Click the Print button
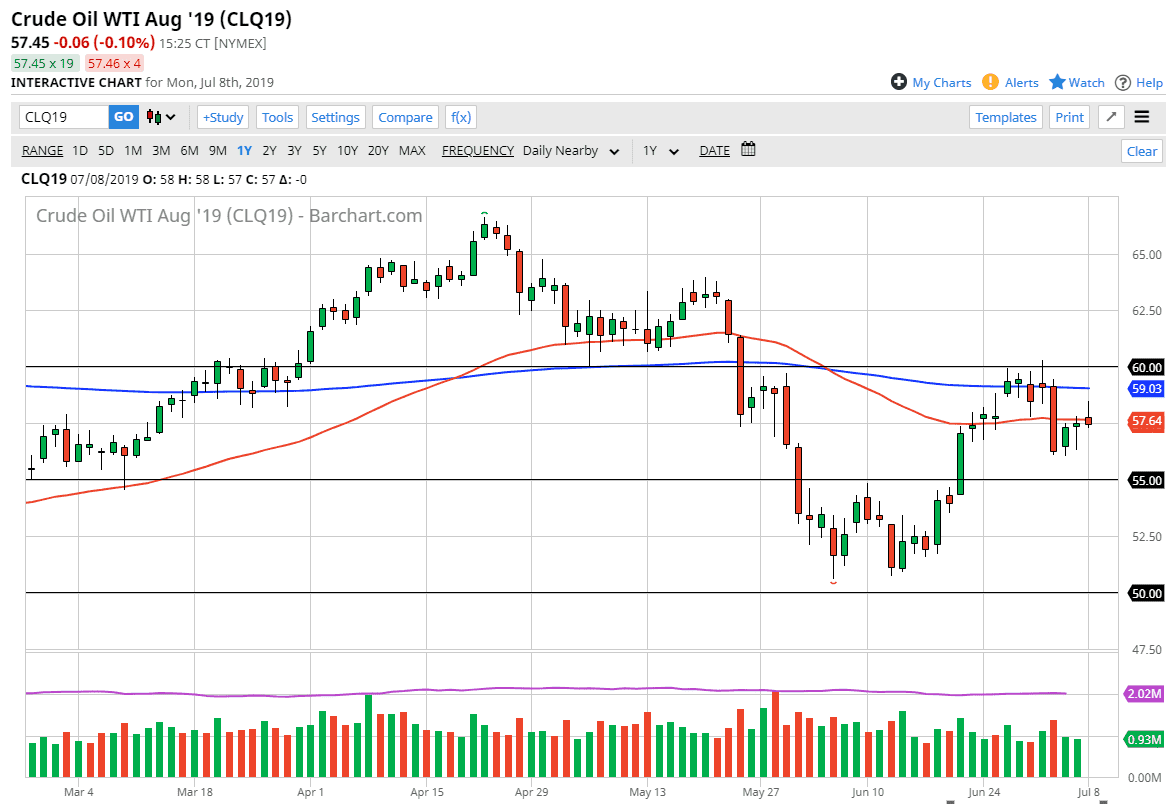This screenshot has height=804, width=1166. 1069,117
